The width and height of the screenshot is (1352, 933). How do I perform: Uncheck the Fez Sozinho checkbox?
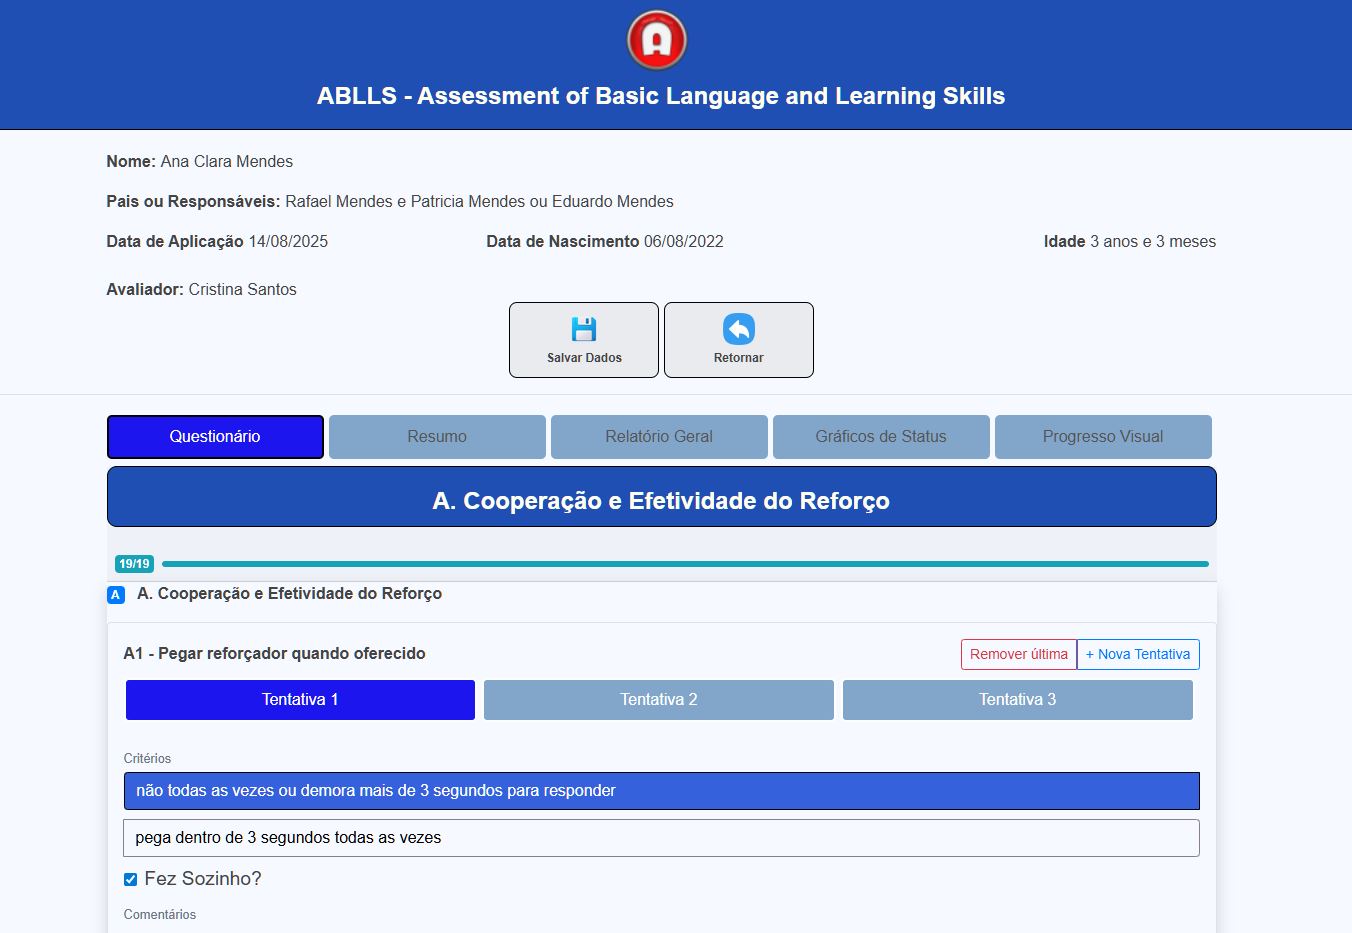click(x=130, y=880)
